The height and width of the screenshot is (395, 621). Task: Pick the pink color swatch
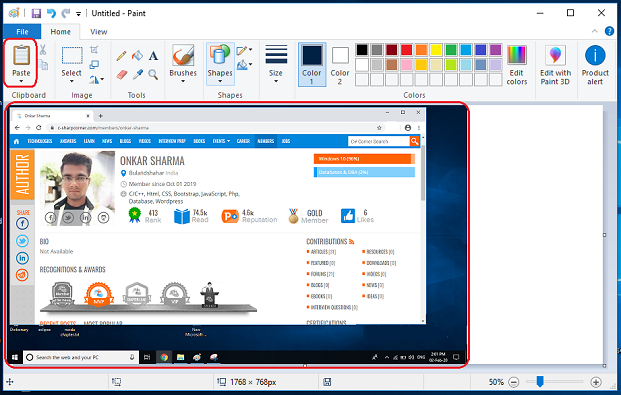pos(406,65)
